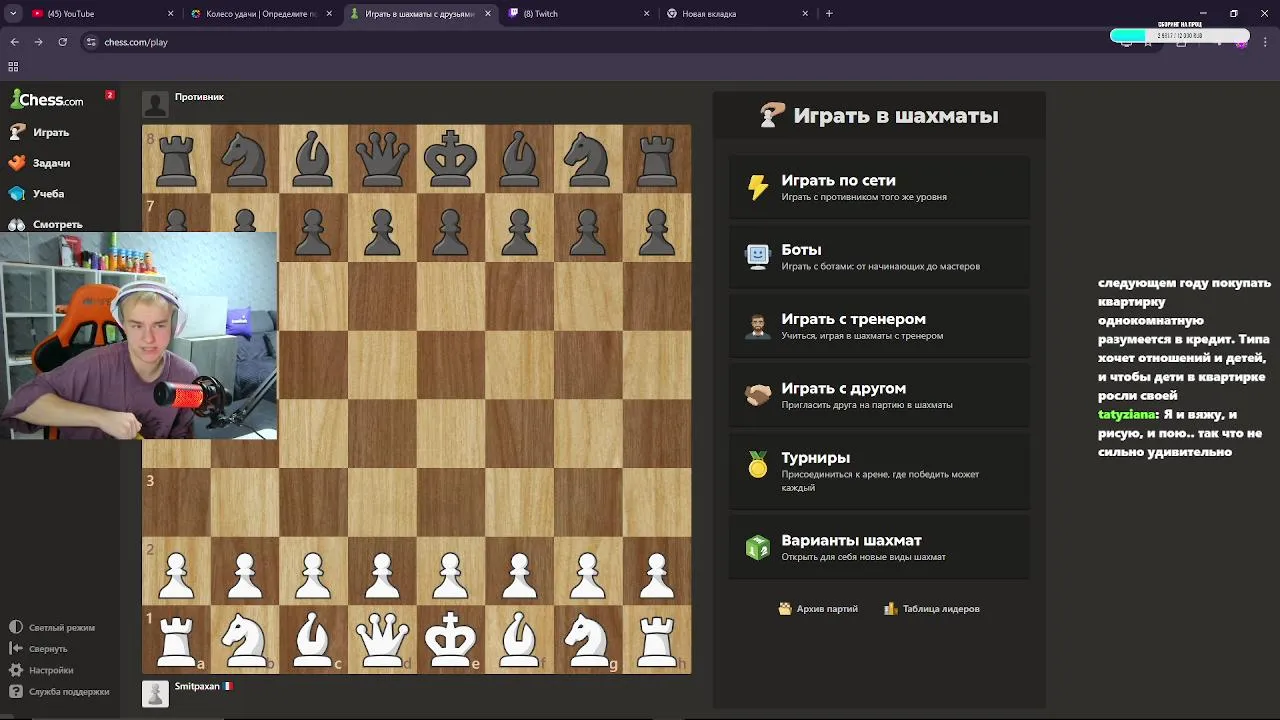
Task: Choose Играть по сети option
Action: pyautogui.click(x=879, y=187)
